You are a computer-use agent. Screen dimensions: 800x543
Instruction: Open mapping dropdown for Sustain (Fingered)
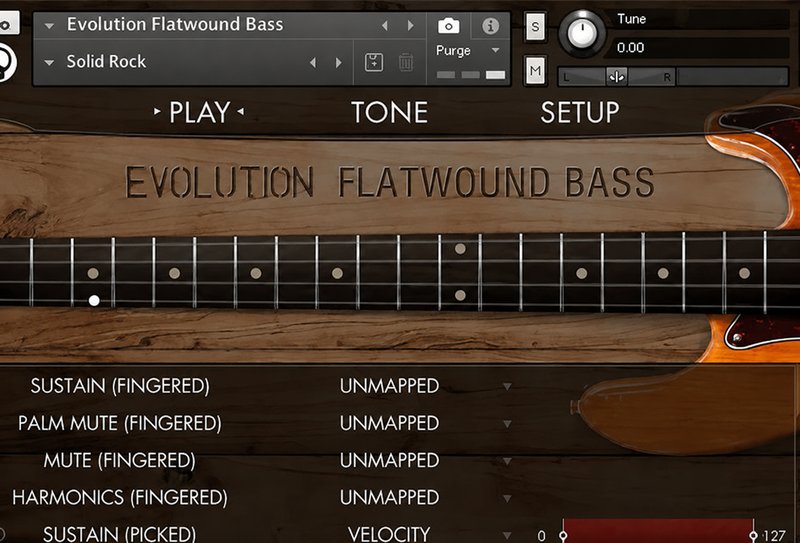[x=507, y=387]
